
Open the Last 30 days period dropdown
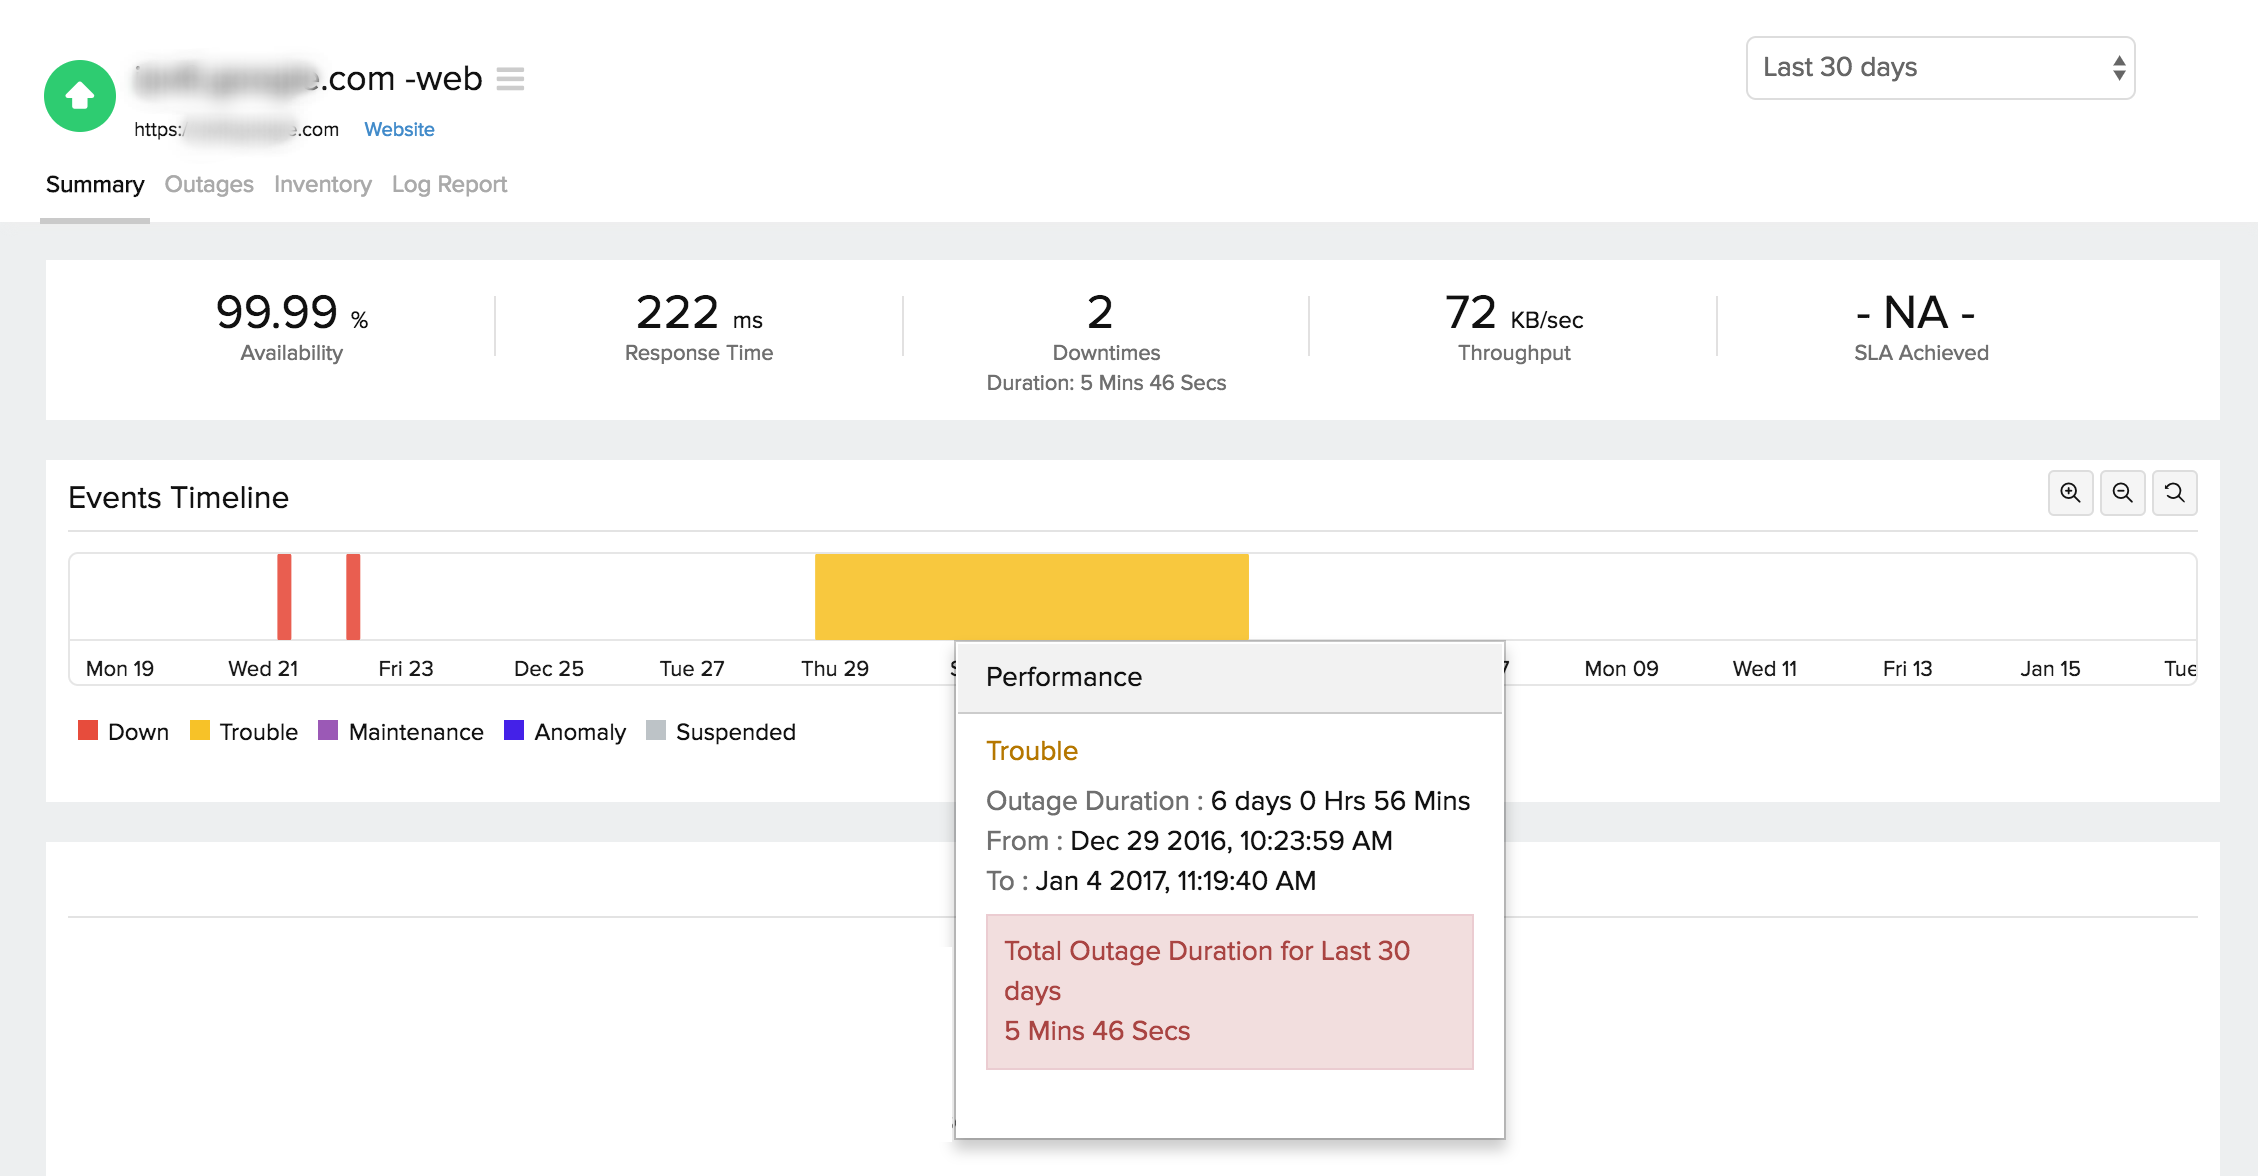coord(1940,68)
